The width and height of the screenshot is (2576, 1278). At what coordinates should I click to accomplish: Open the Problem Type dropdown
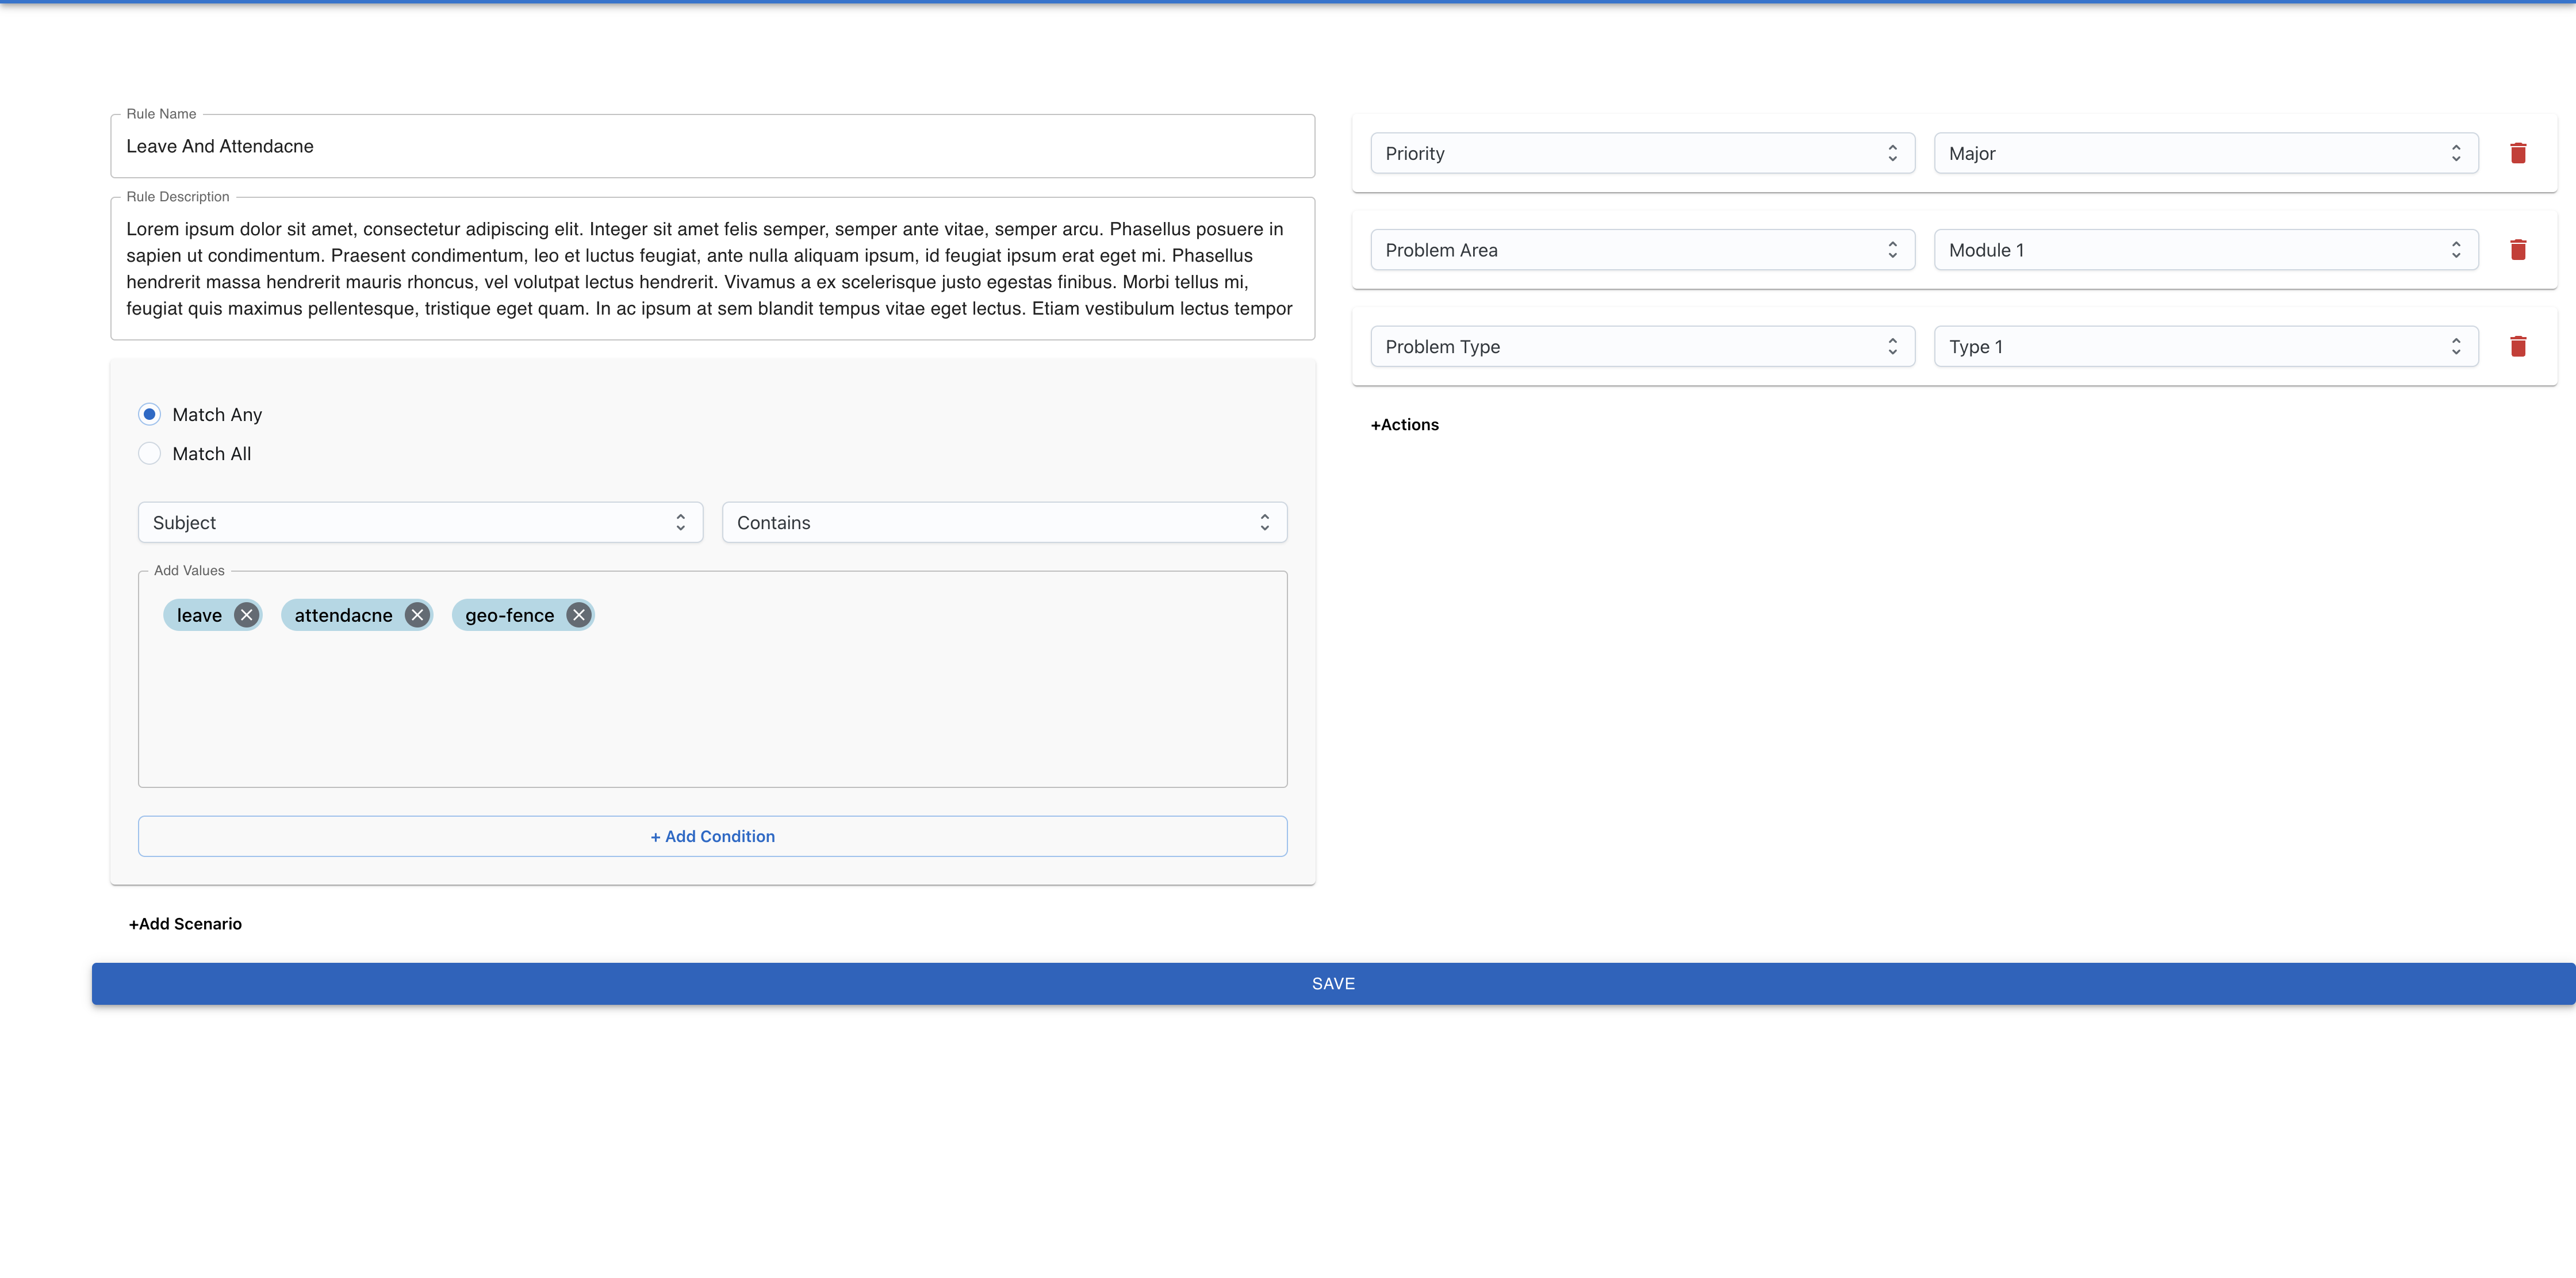pyautogui.click(x=1642, y=347)
